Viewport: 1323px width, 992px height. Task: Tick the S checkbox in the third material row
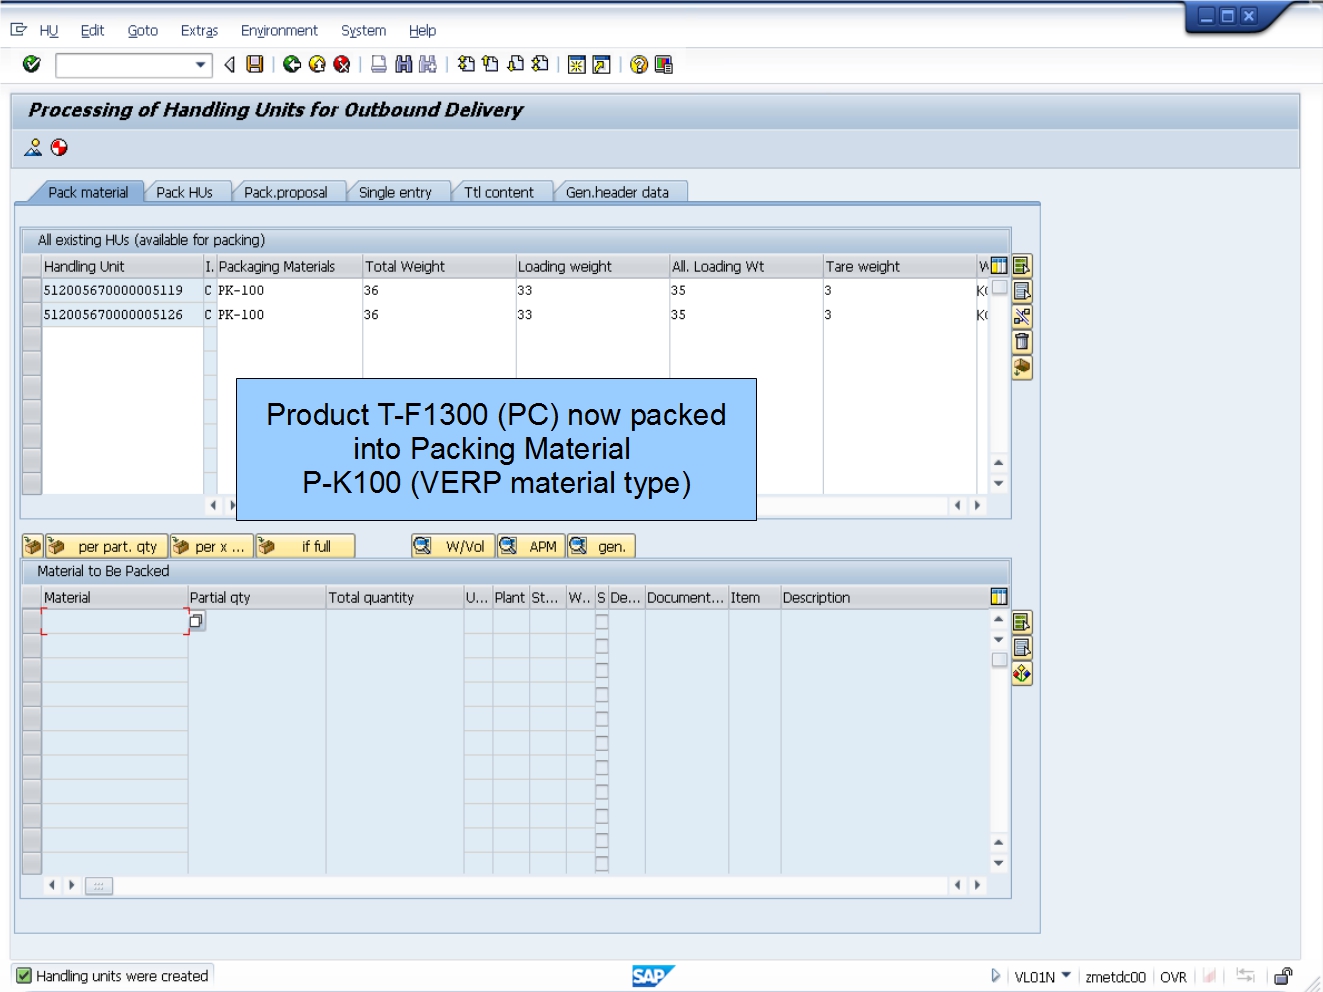tap(602, 670)
